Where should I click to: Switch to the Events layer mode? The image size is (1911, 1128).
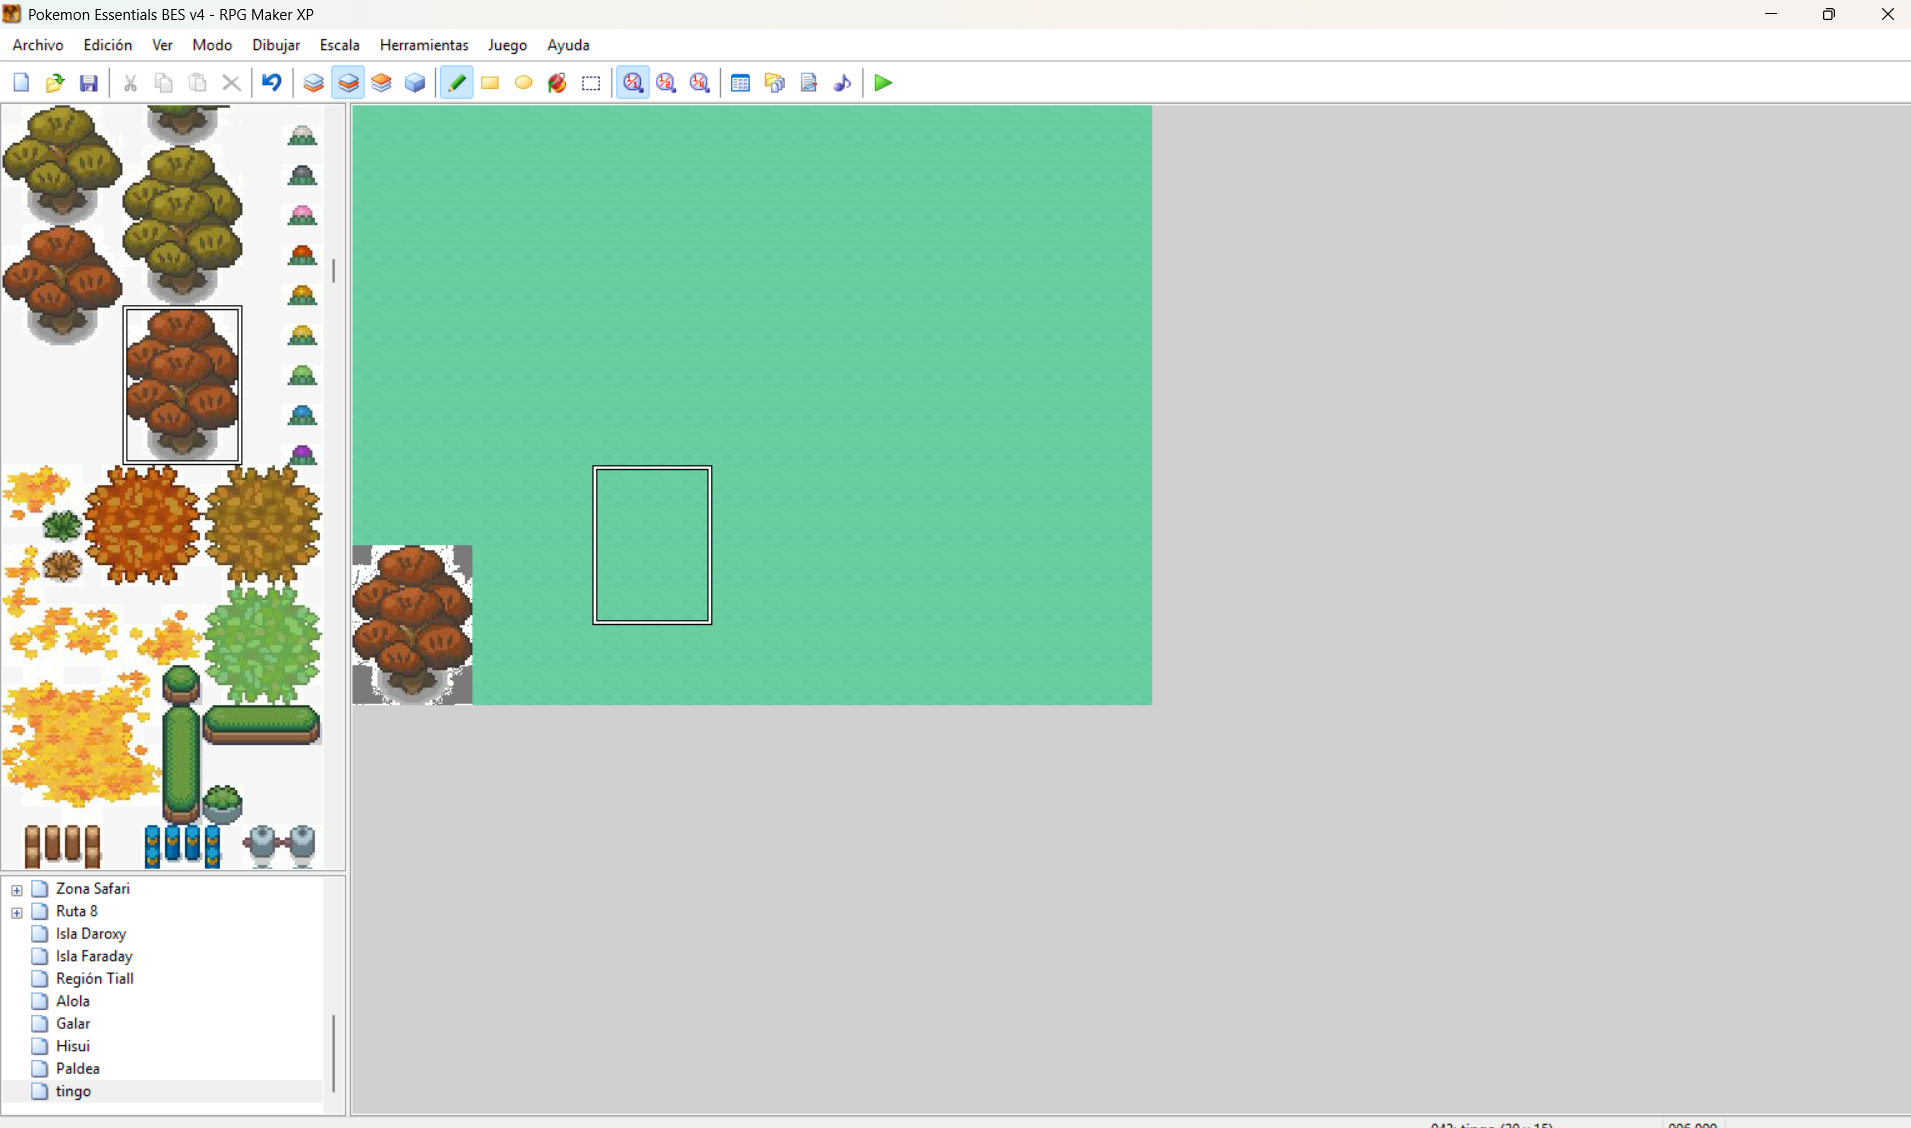[x=415, y=83]
